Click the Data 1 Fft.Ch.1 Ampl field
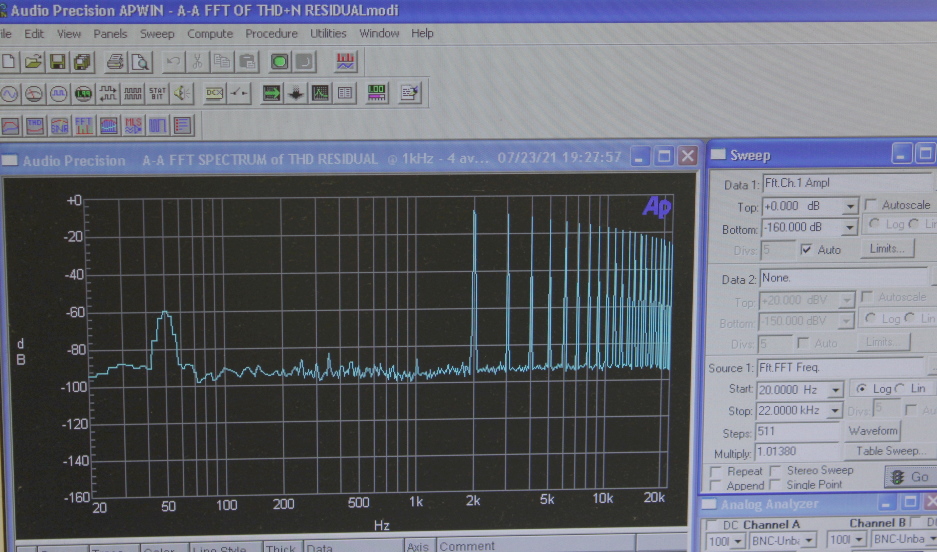Viewport: 937px width, 552px height. (847, 183)
